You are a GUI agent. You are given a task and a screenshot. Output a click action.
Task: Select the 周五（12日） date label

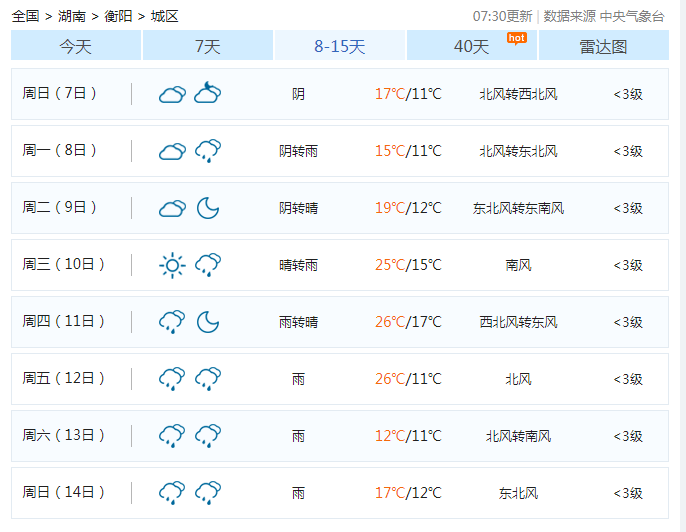coord(63,378)
